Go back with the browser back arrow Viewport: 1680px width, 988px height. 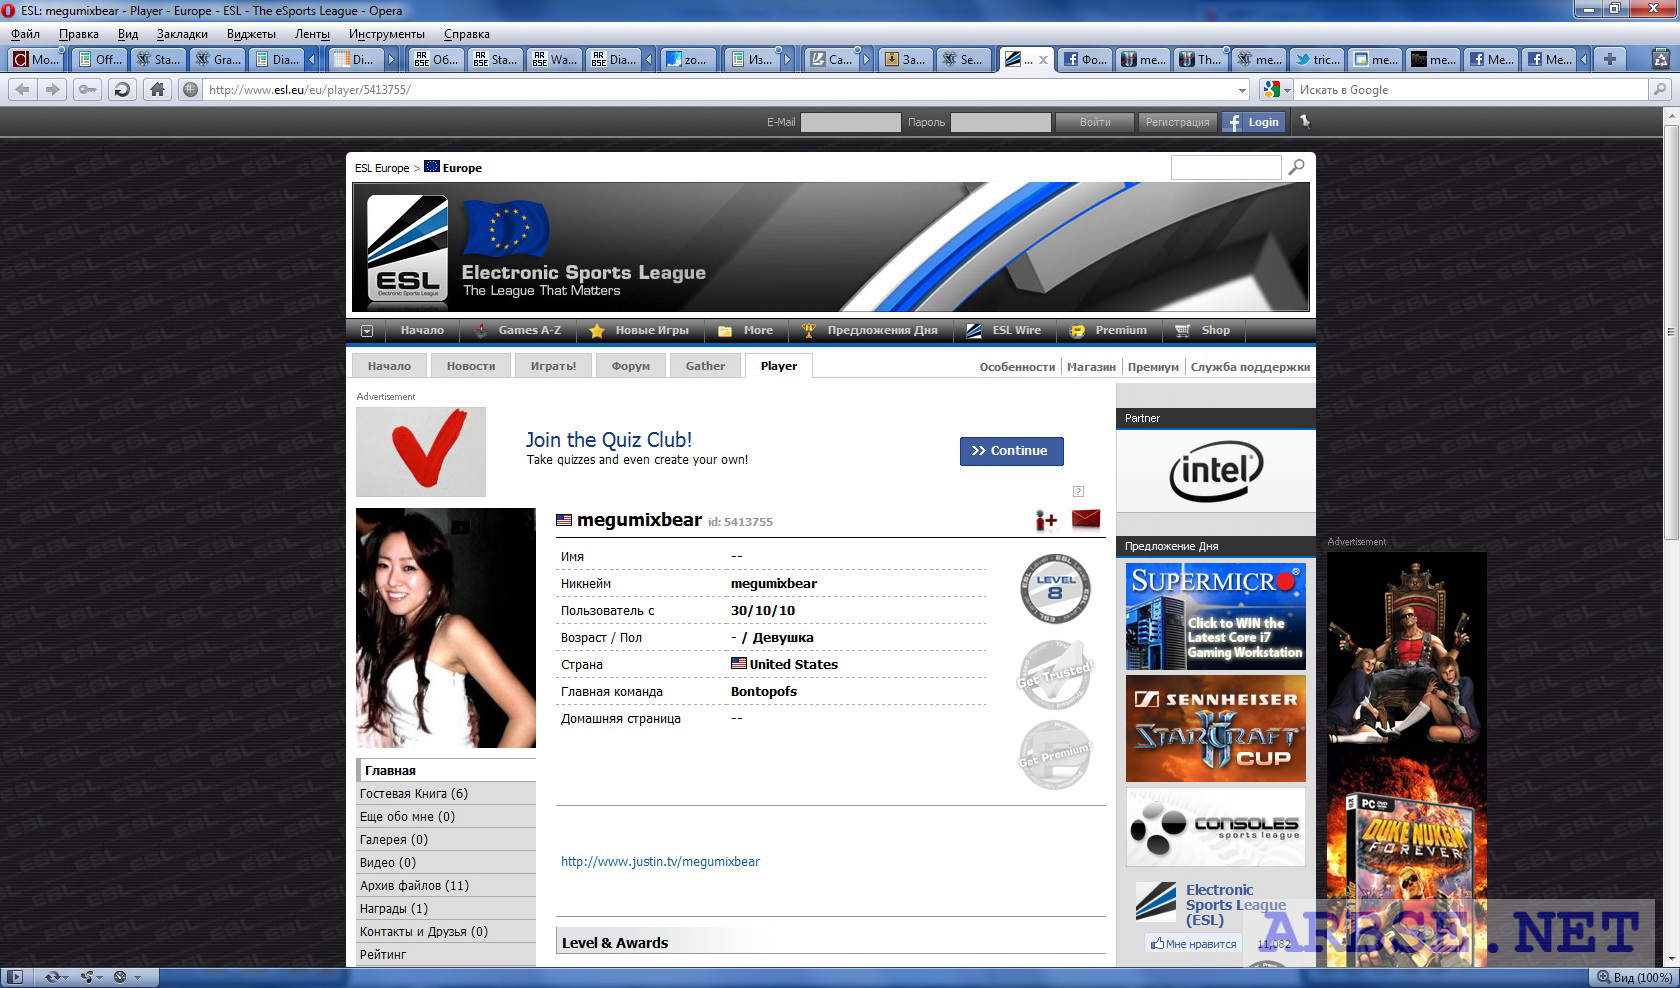point(22,90)
